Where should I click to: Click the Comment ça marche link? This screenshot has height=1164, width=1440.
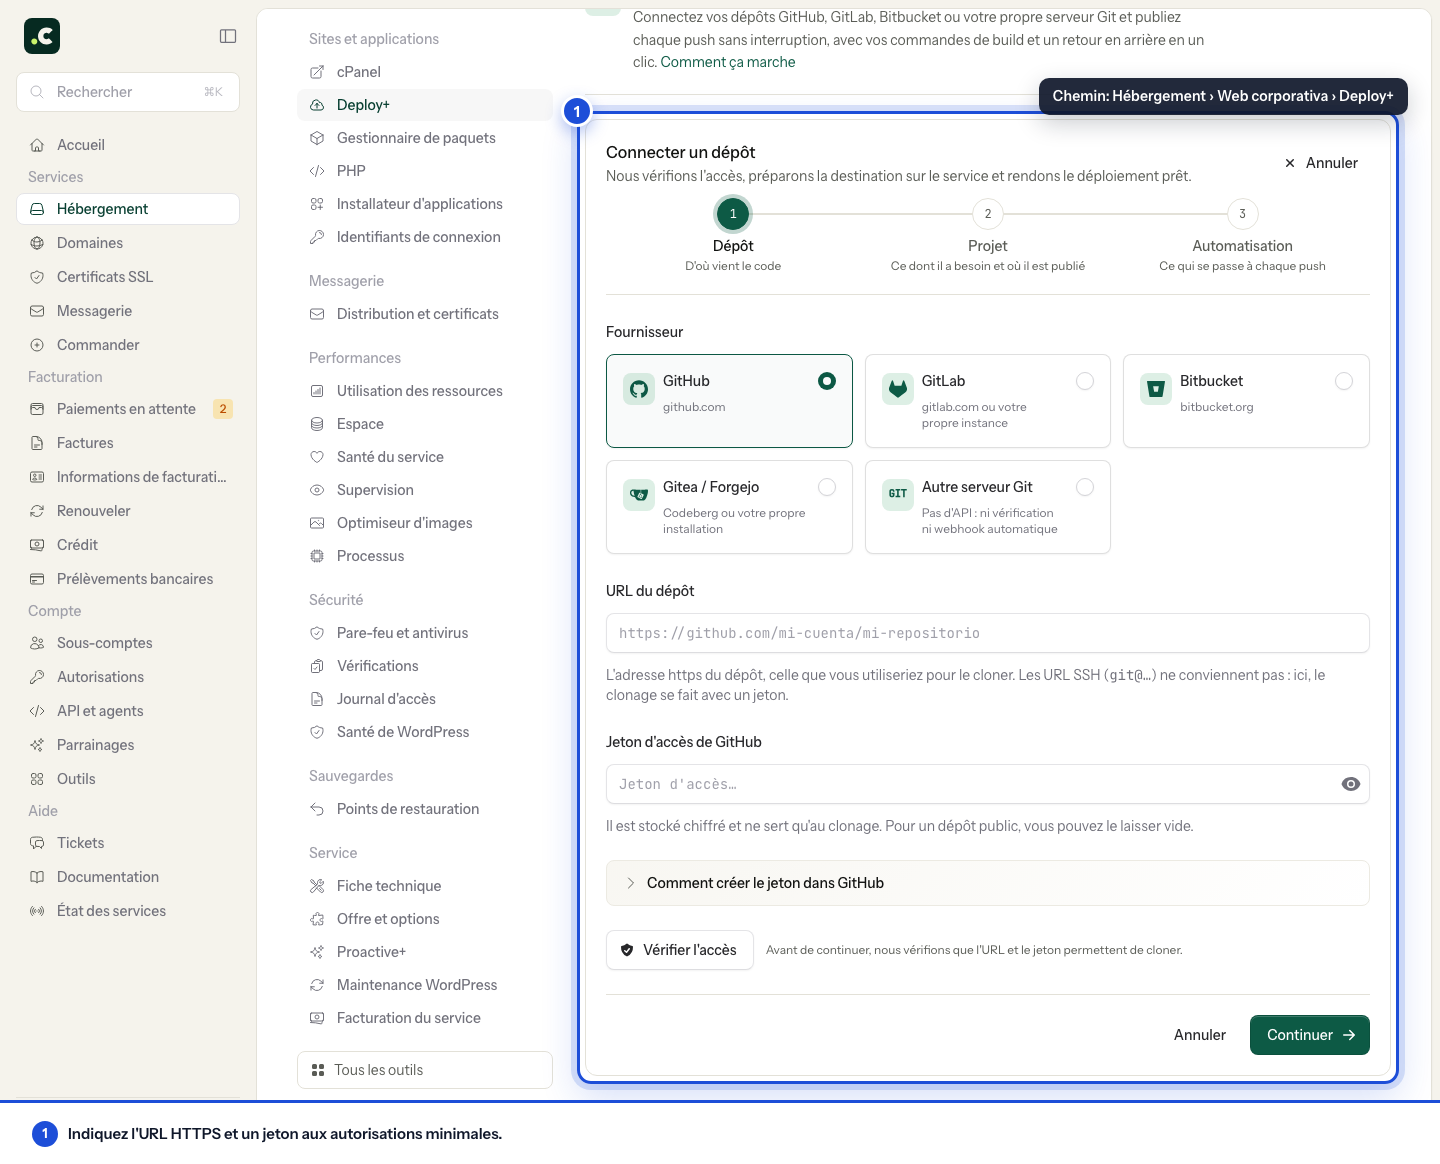pos(728,62)
